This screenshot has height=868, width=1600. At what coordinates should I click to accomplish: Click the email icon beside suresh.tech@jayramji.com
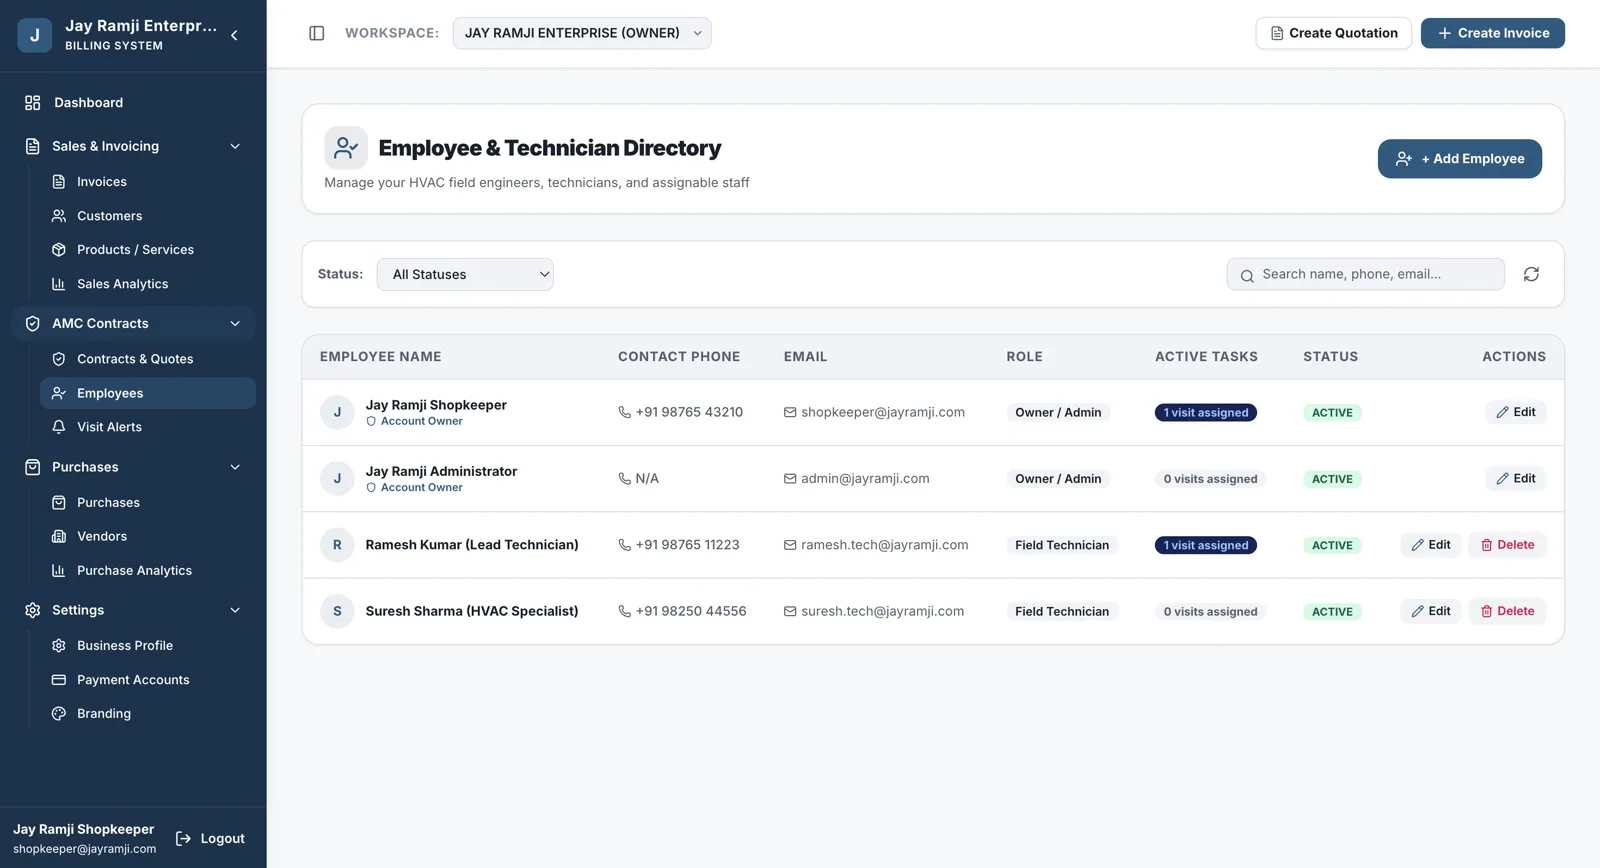790,611
